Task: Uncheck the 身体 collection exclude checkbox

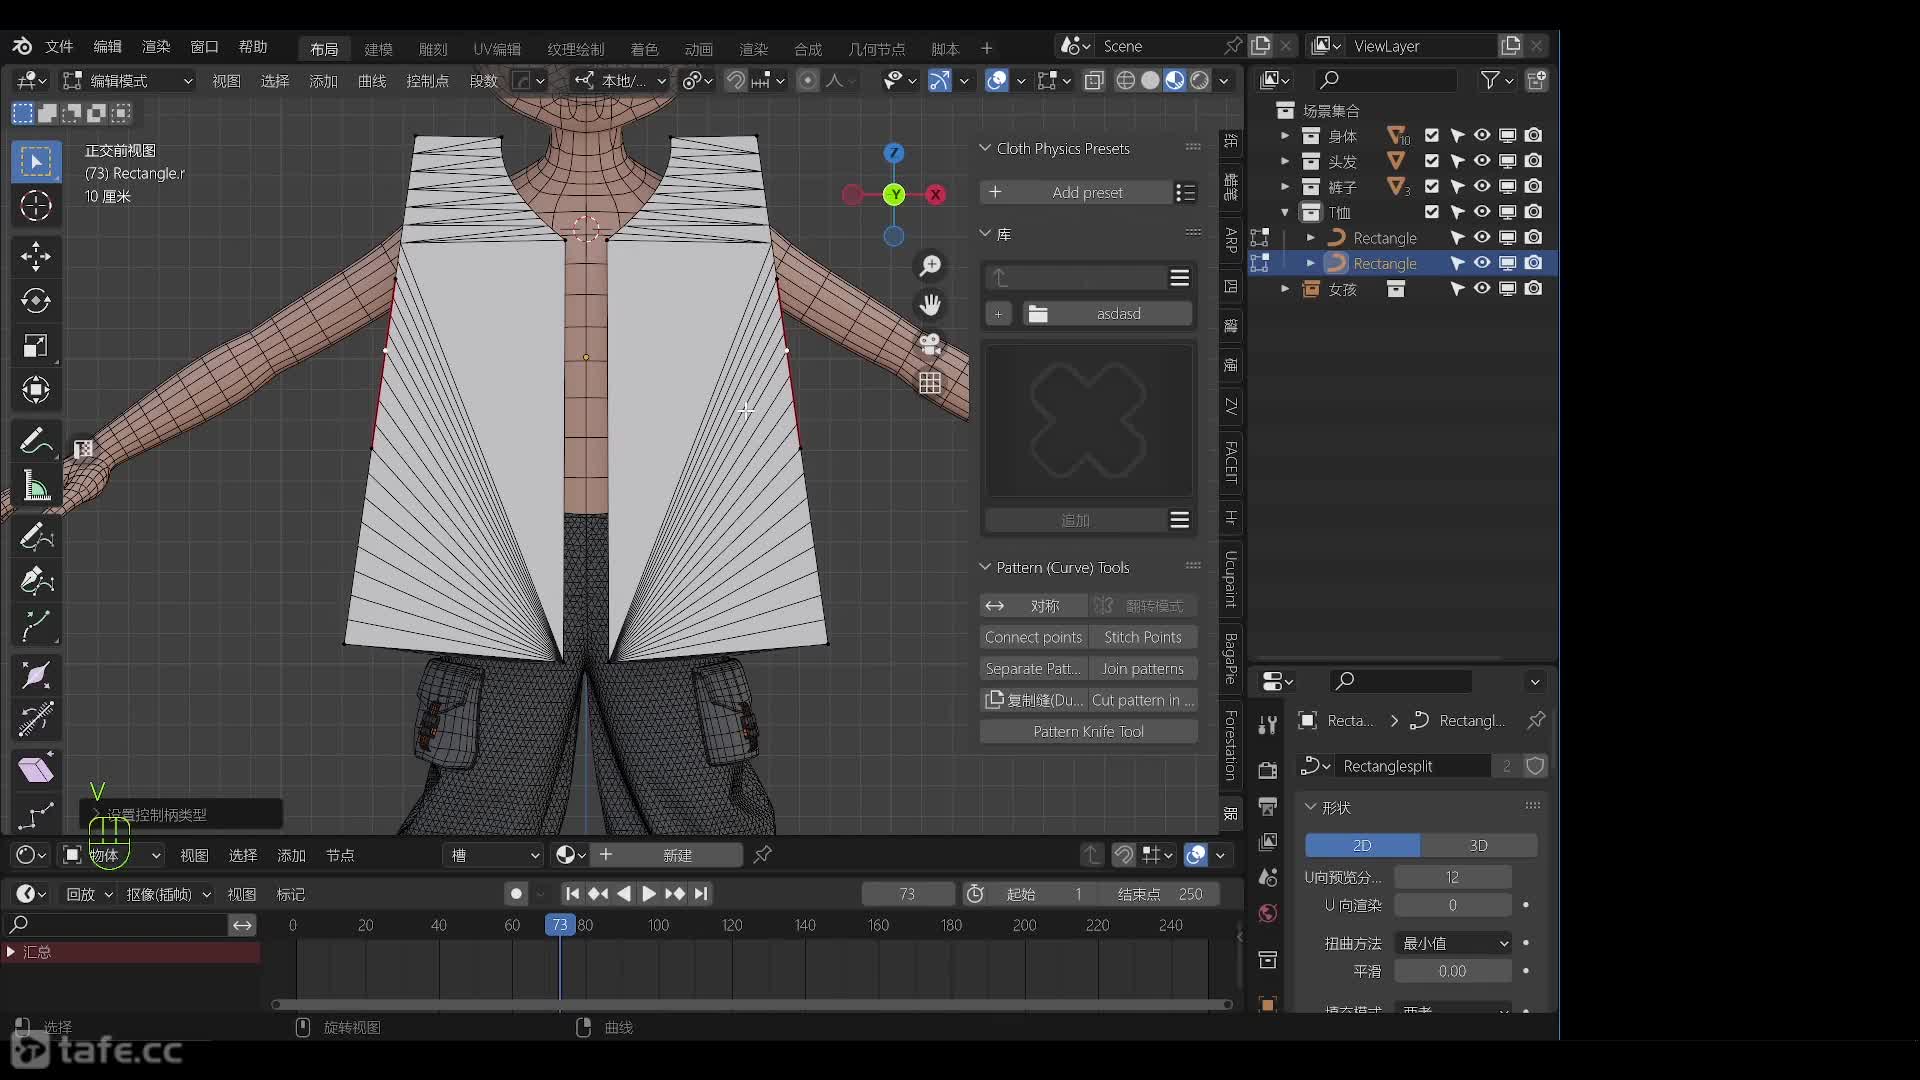Action: coord(1432,135)
